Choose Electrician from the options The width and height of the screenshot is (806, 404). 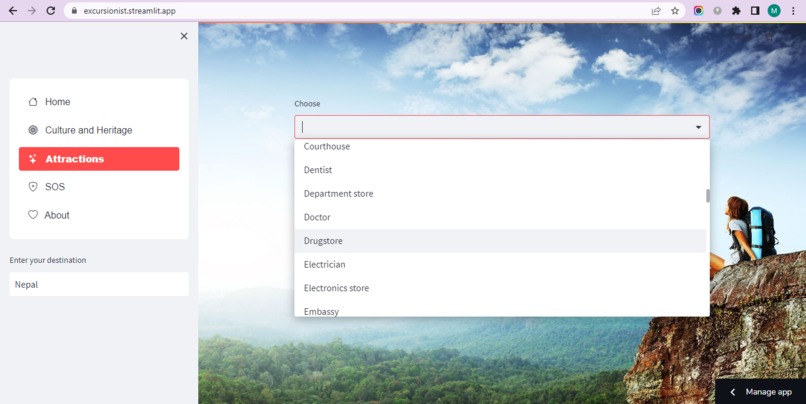point(500,264)
